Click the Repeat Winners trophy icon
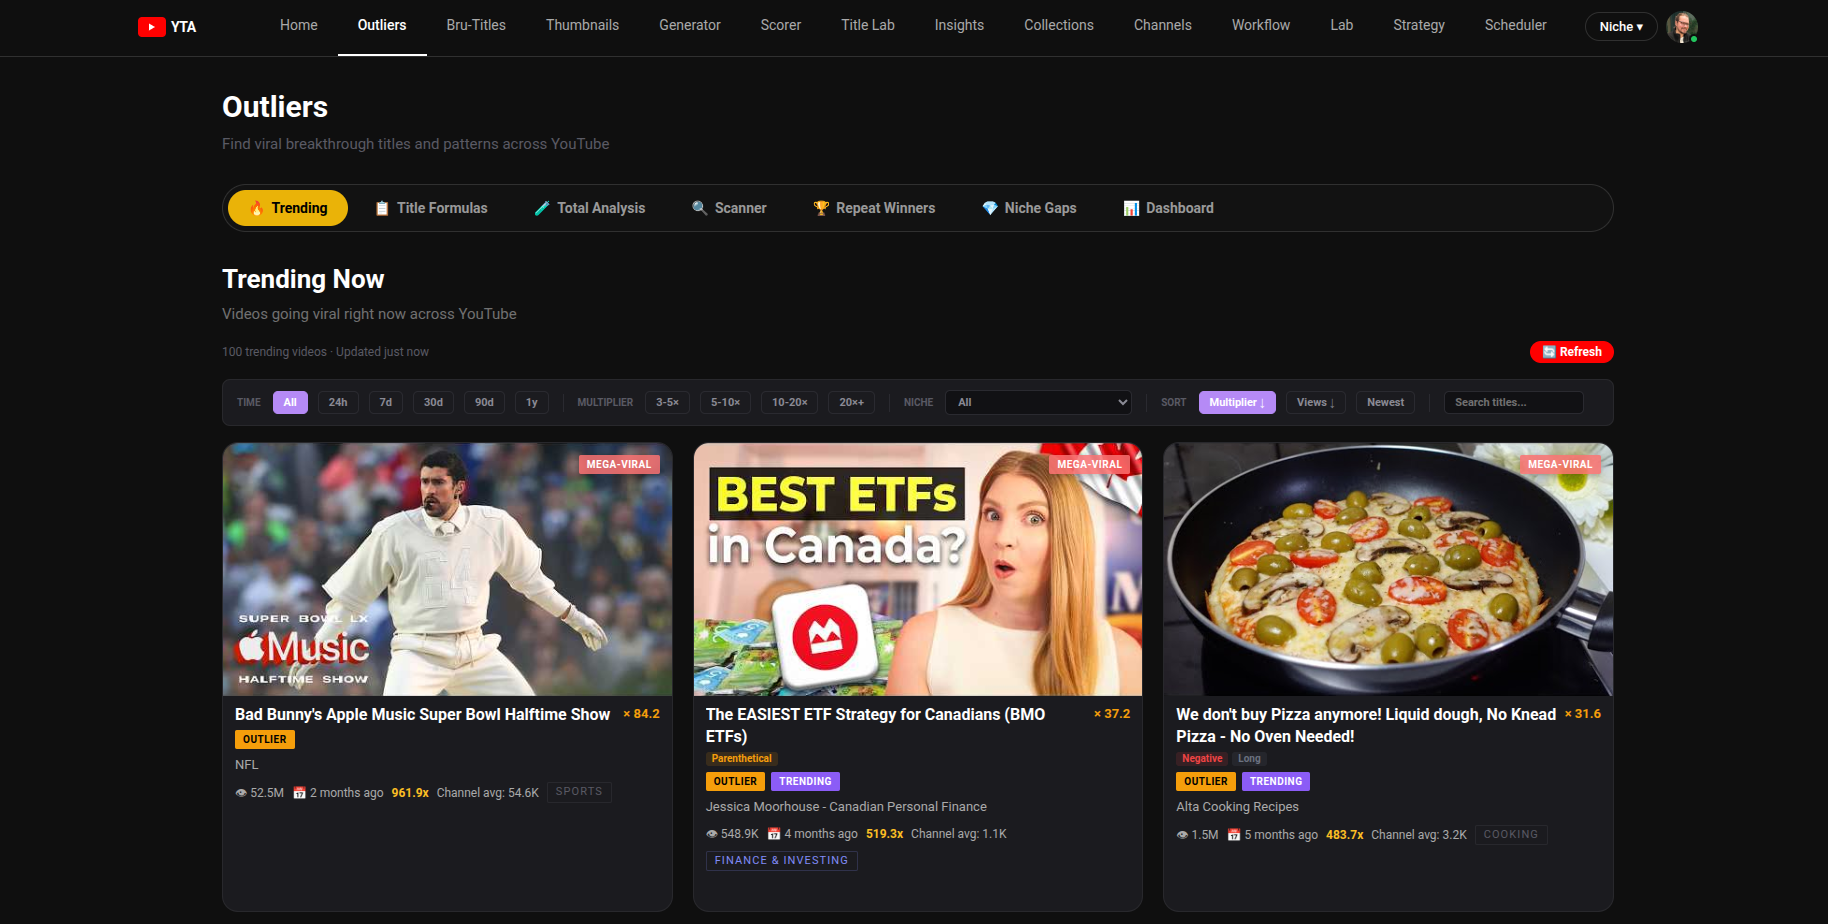The height and width of the screenshot is (924, 1828). [822, 208]
